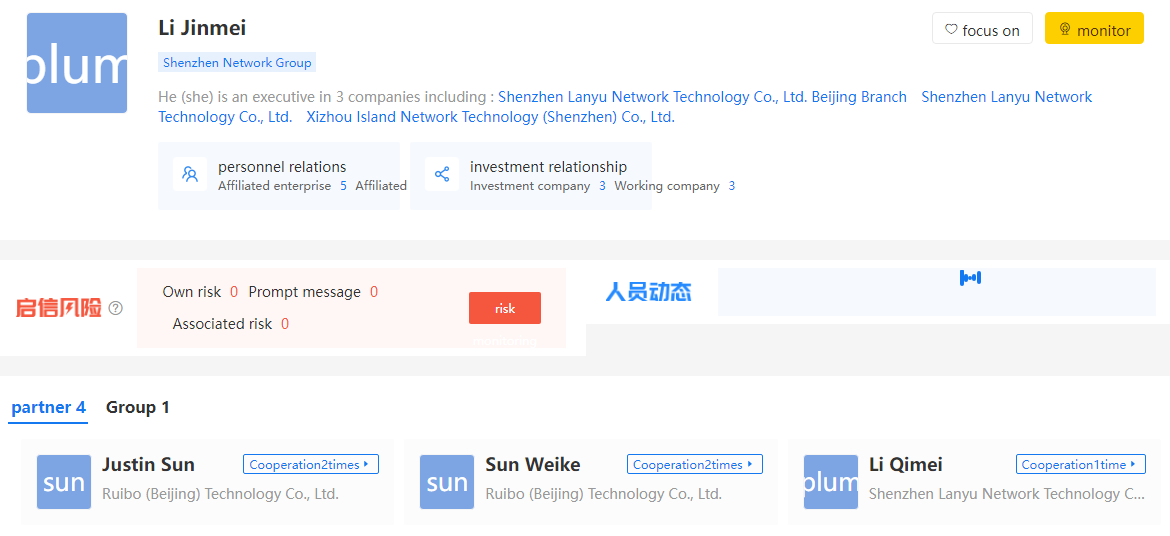
Task: Click the question mark help icon
Action: coord(116,308)
